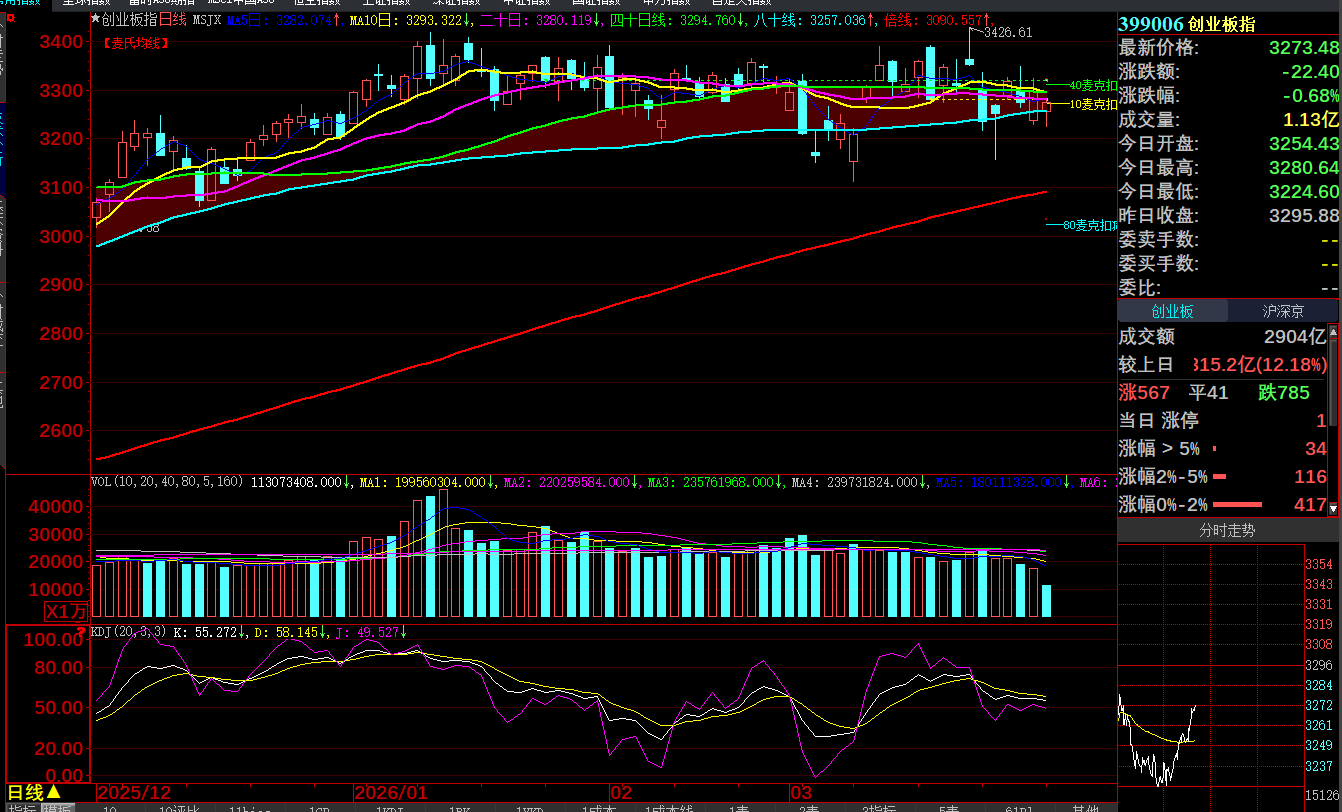
Task: Click the 3426.61 high price marker
Action: [1008, 32]
